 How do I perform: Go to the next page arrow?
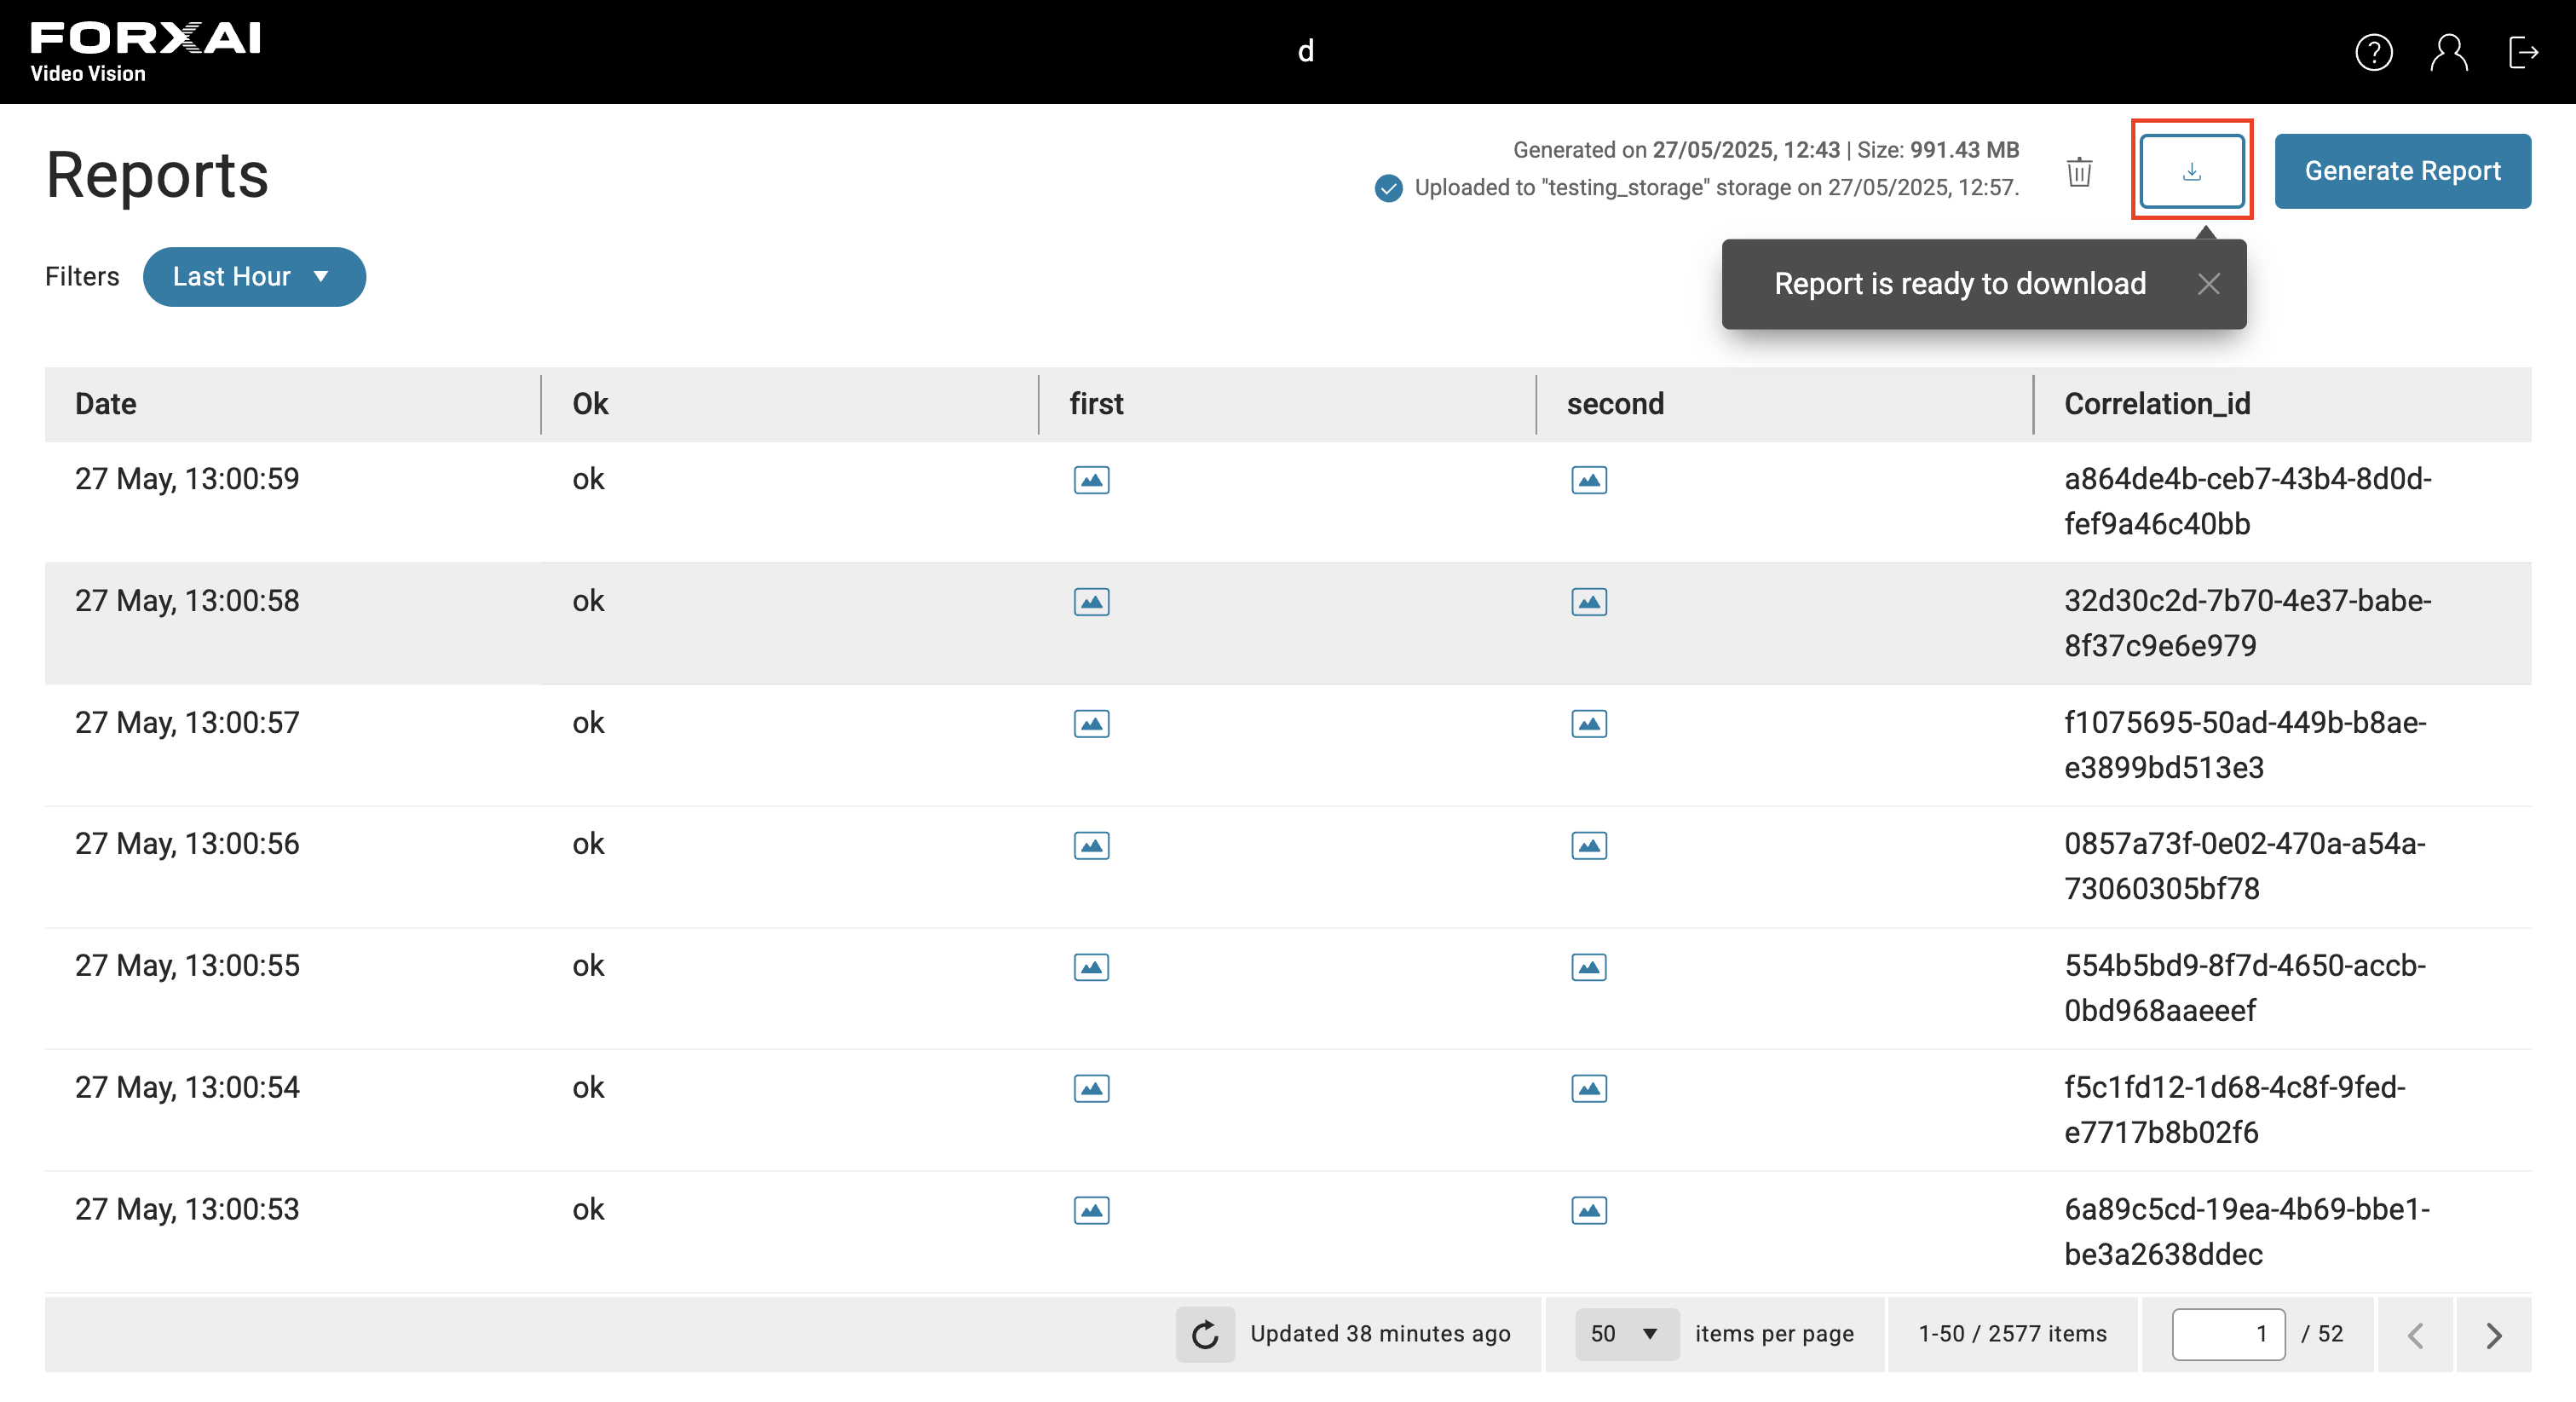(x=2494, y=1334)
